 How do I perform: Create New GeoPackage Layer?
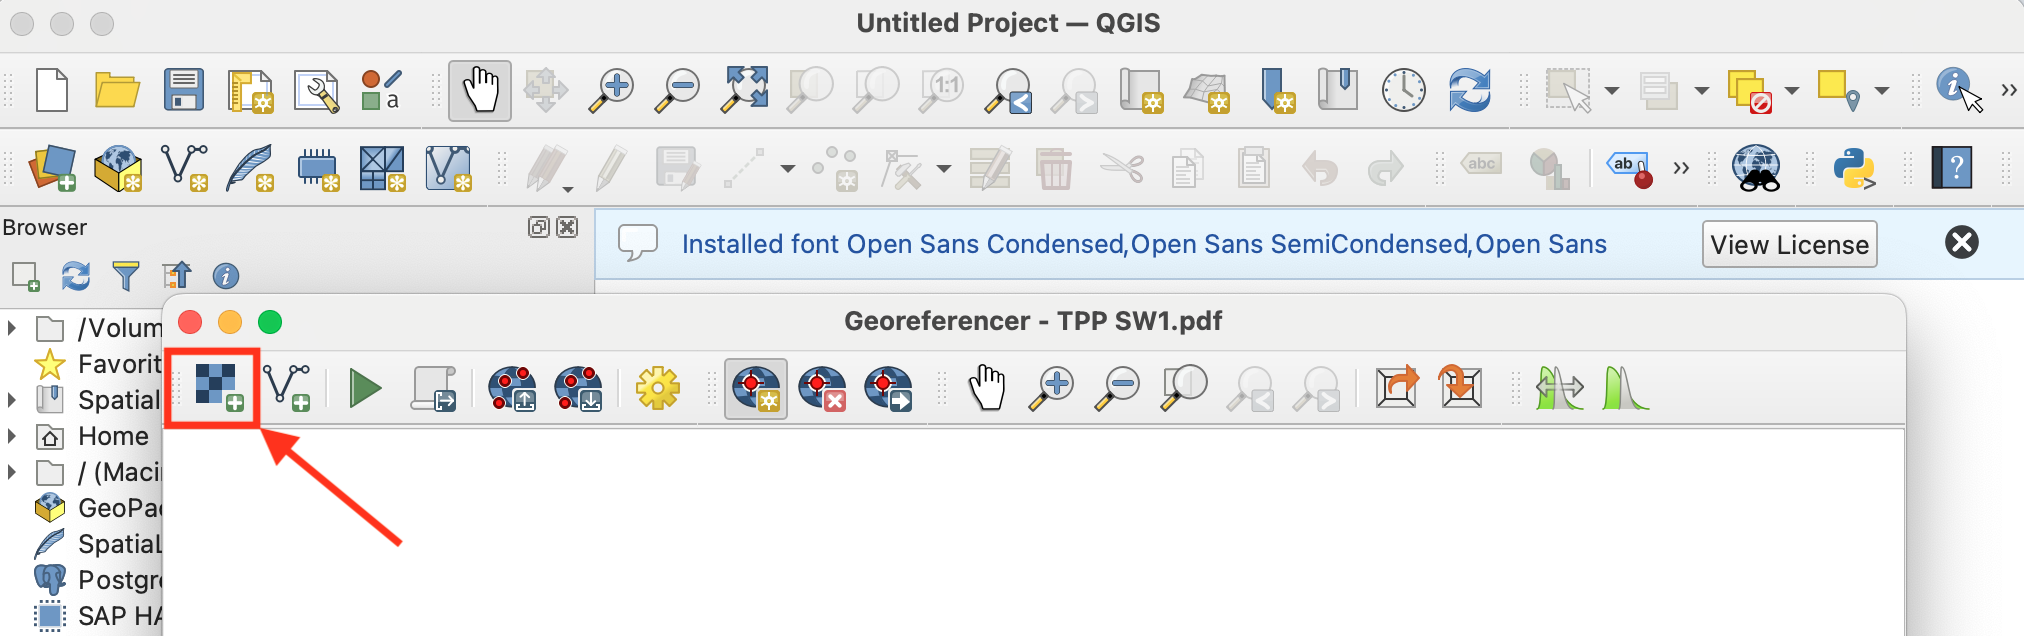click(118, 168)
